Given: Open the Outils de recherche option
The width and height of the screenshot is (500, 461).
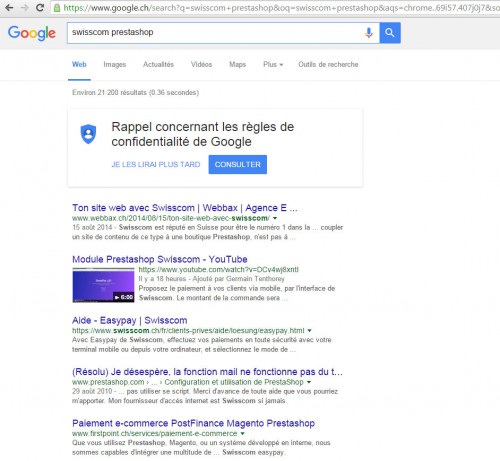Looking at the screenshot, I should pyautogui.click(x=328, y=64).
